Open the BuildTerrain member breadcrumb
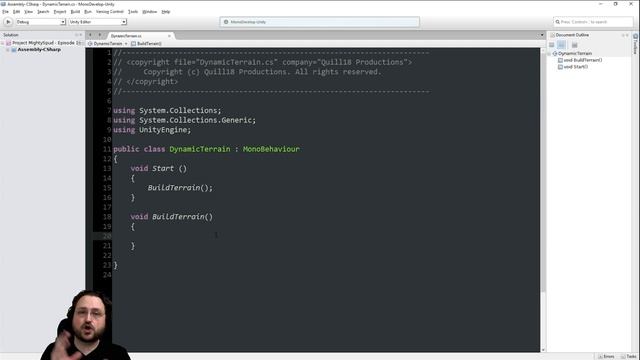Image resolution: width=640 pixels, height=360 pixels. pos(146,43)
